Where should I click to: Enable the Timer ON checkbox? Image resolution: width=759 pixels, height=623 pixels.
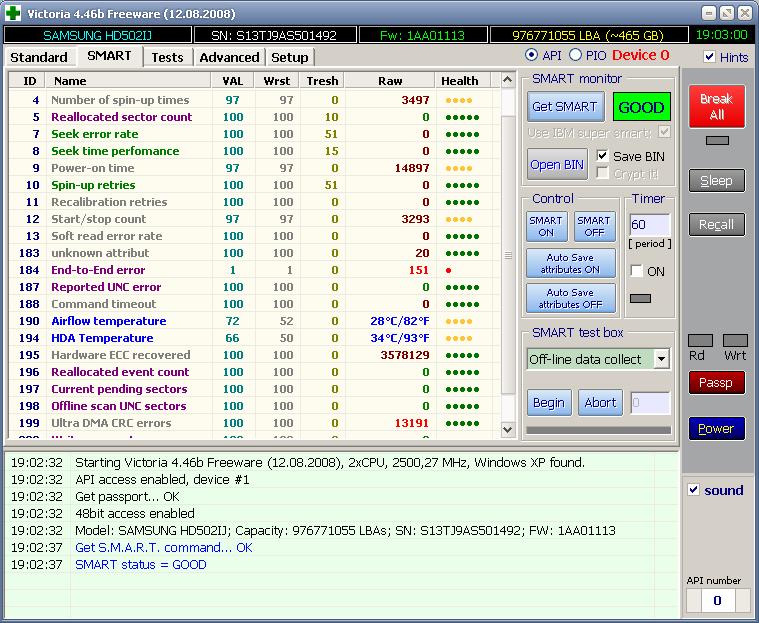point(637,271)
